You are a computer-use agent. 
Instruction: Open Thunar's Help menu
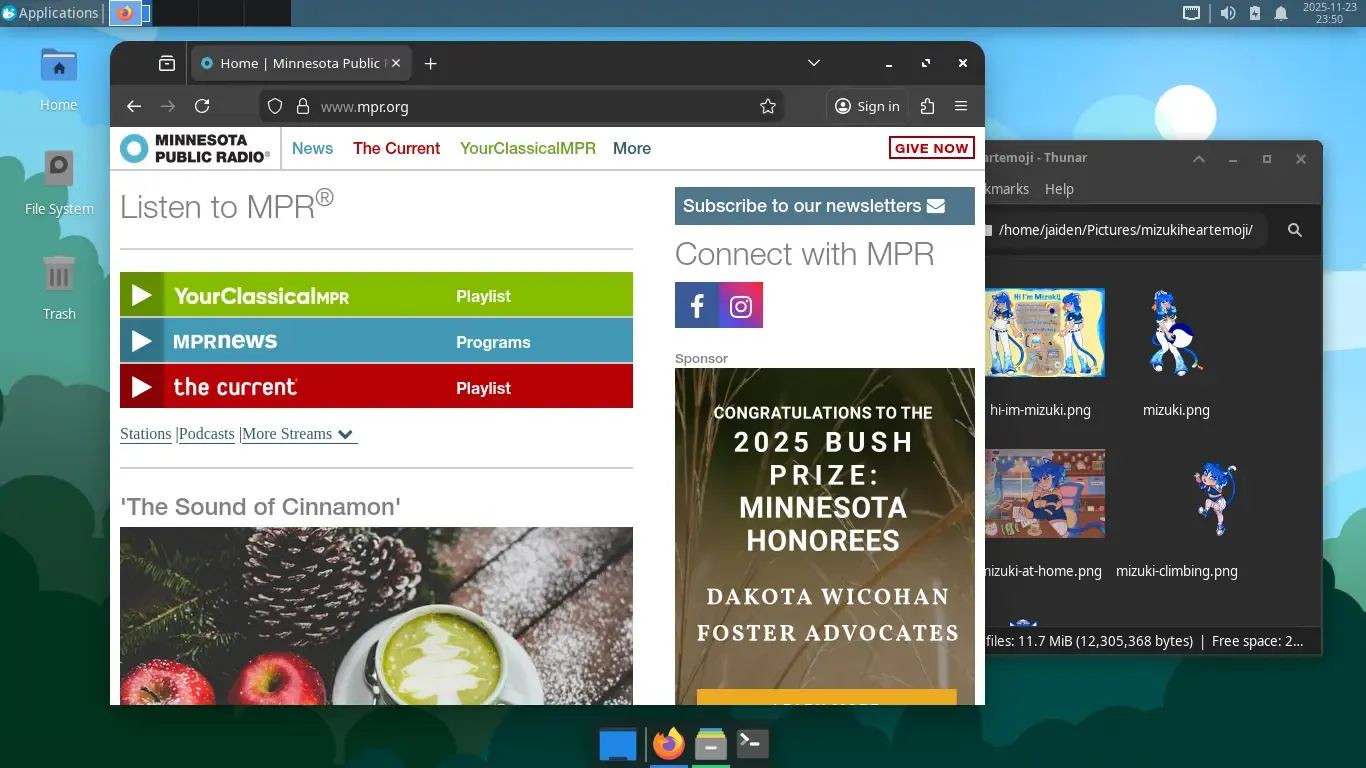(x=1059, y=189)
